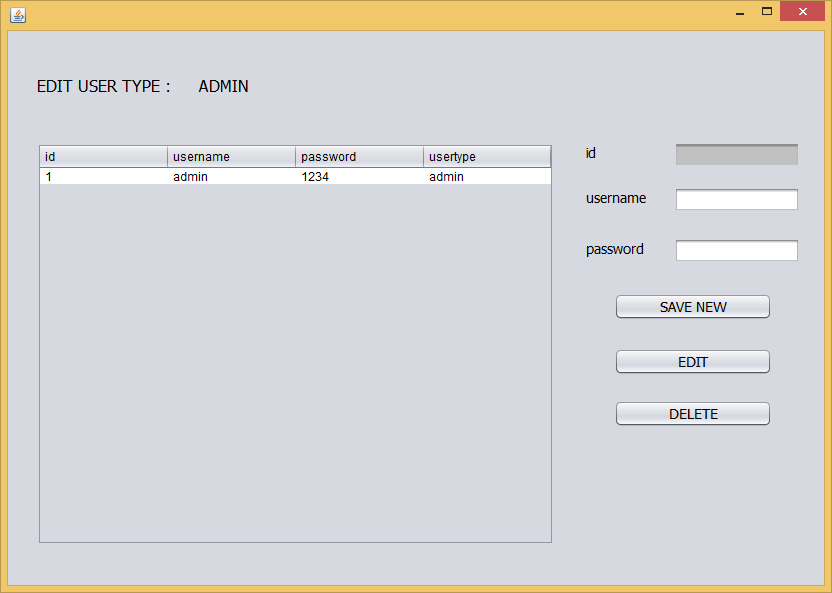Click the ADMIN user type label
Viewport: 832px width, 593px height.
[223, 87]
